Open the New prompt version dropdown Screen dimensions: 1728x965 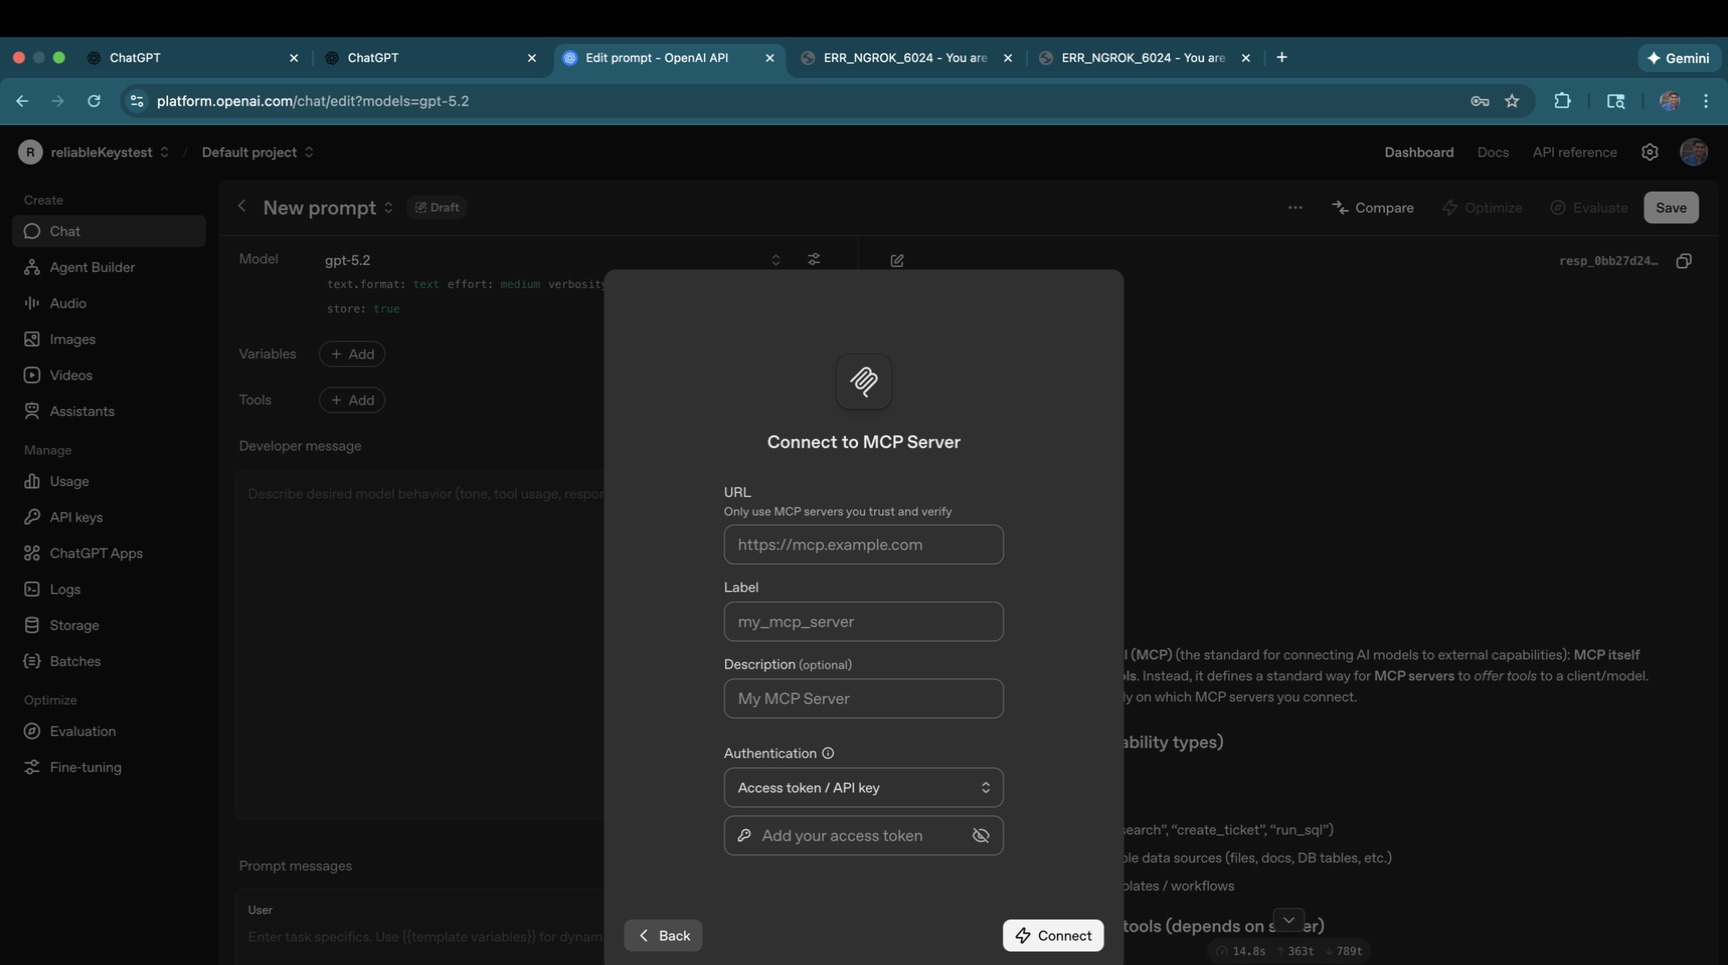[388, 208]
